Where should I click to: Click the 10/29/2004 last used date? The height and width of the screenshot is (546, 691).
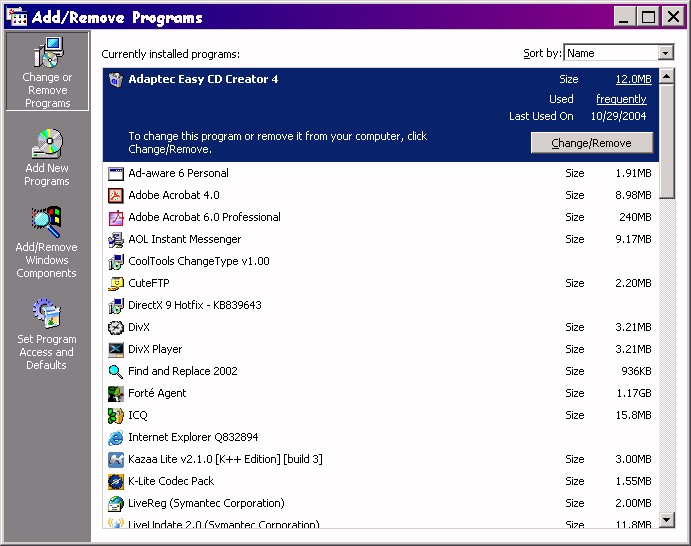[618, 116]
